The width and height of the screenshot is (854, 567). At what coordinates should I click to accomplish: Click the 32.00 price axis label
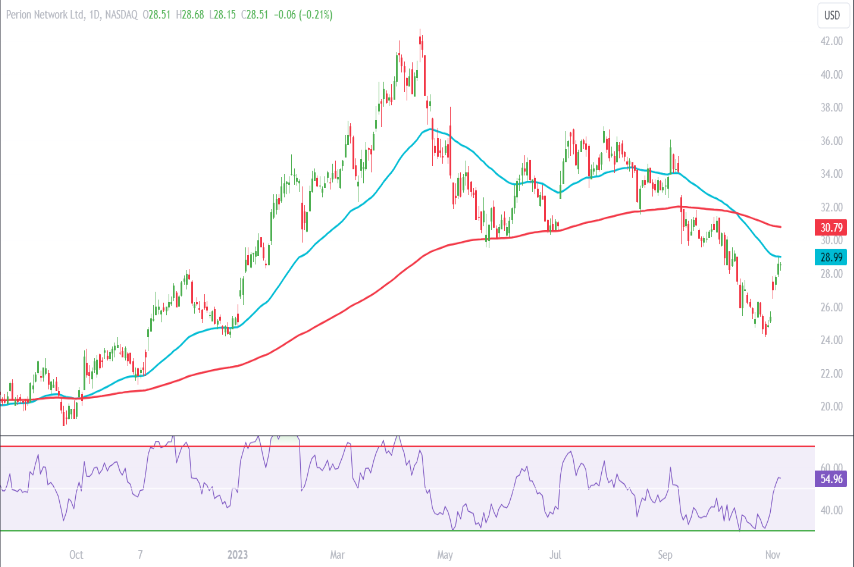coord(832,208)
